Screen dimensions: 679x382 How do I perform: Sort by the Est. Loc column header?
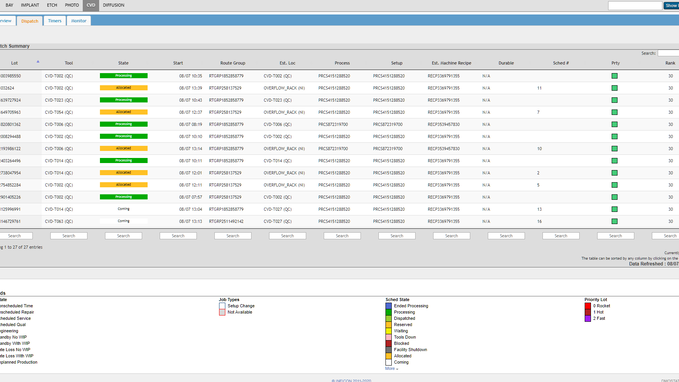coord(288,63)
